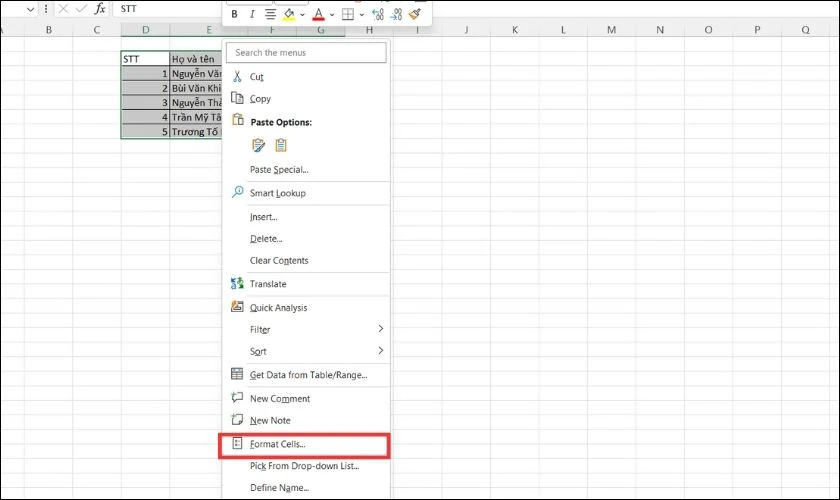This screenshot has width=840, height=500.
Task: Click the formula bar vertical dots handle
Action: pyautogui.click(x=46, y=9)
